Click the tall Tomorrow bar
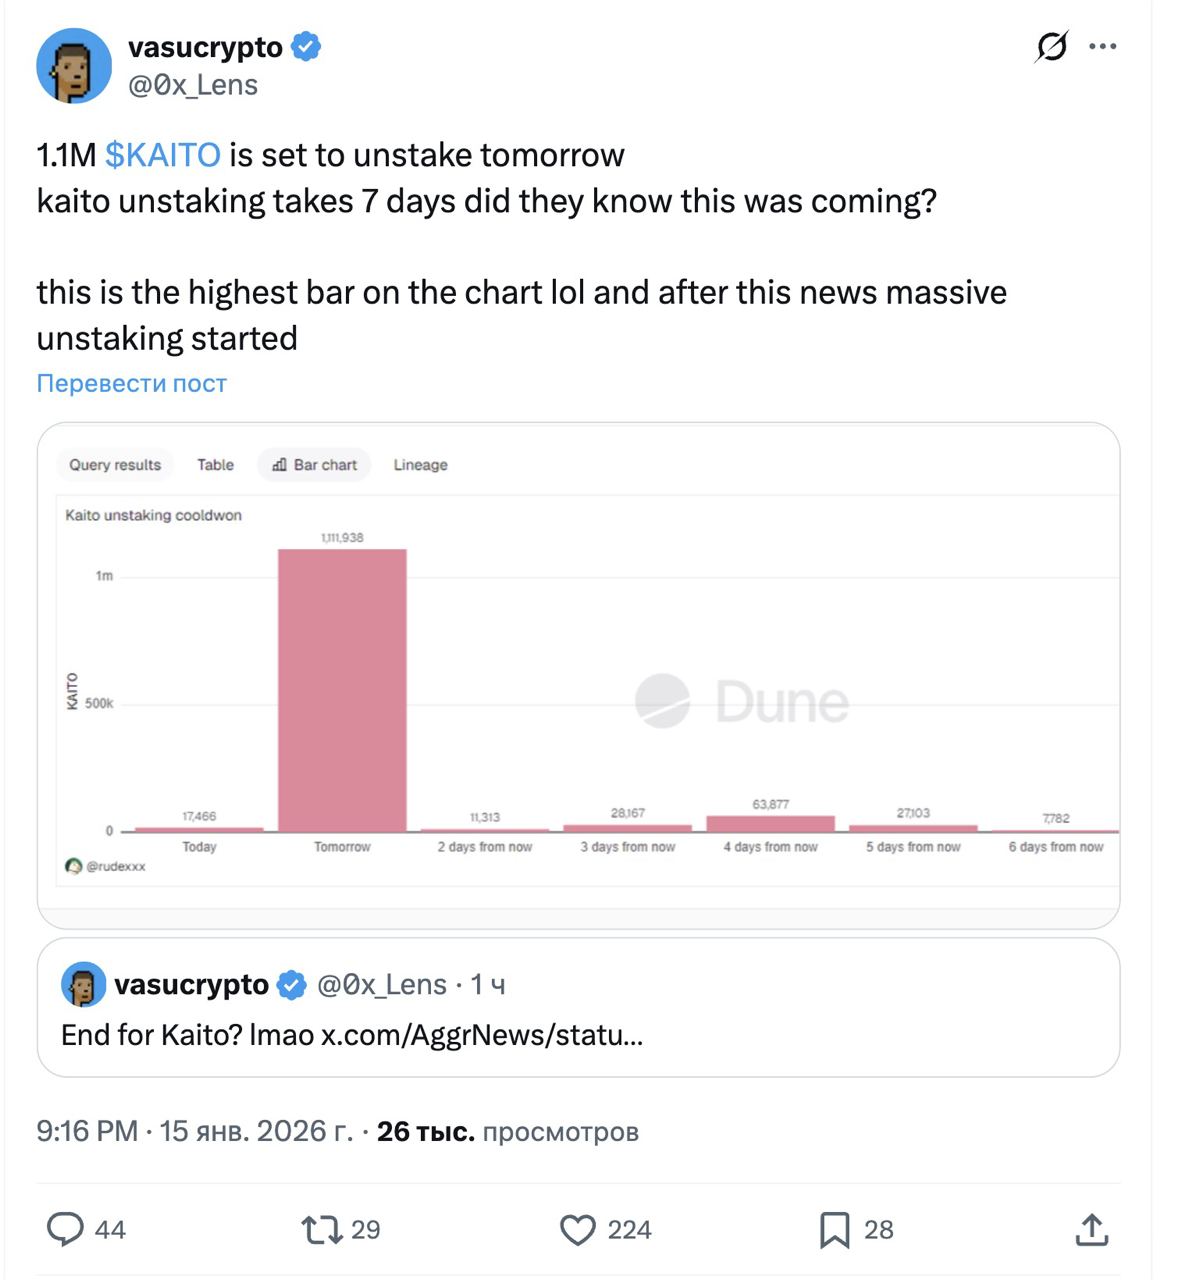This screenshot has width=1182, height=1280. coord(342,690)
